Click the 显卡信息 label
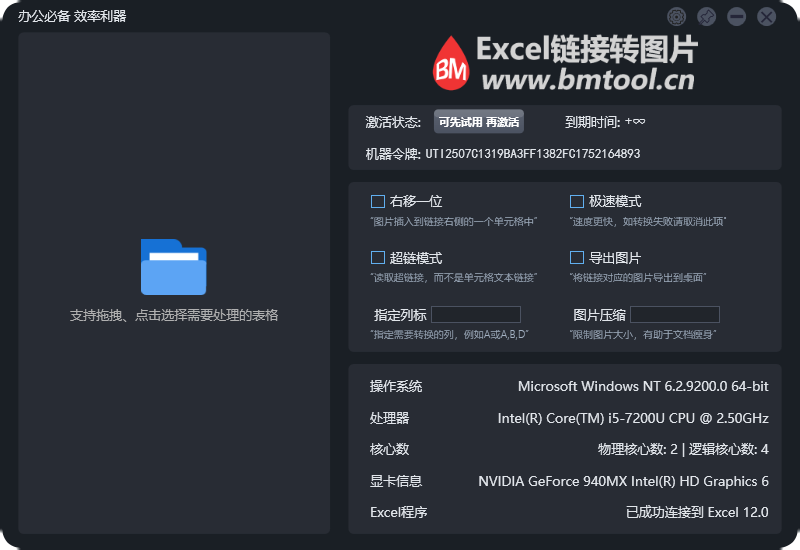Image resolution: width=800 pixels, height=550 pixels. pyautogui.click(x=396, y=481)
